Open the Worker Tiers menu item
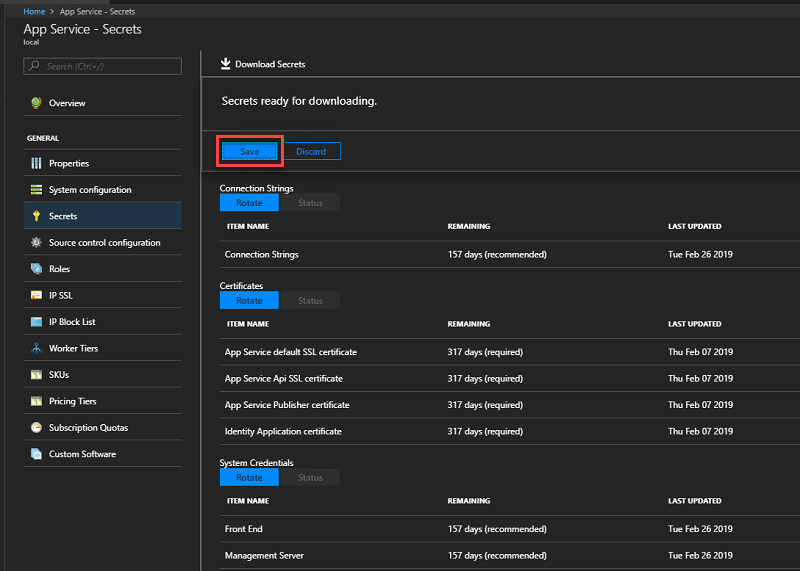 [x=73, y=348]
